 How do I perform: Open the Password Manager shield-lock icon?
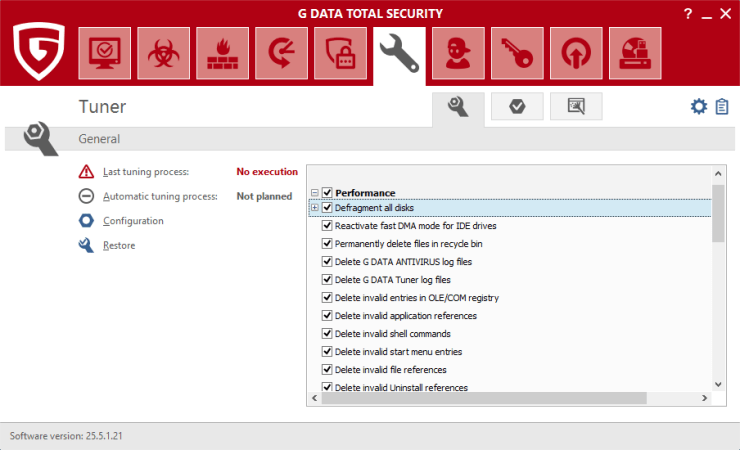[x=340, y=53]
